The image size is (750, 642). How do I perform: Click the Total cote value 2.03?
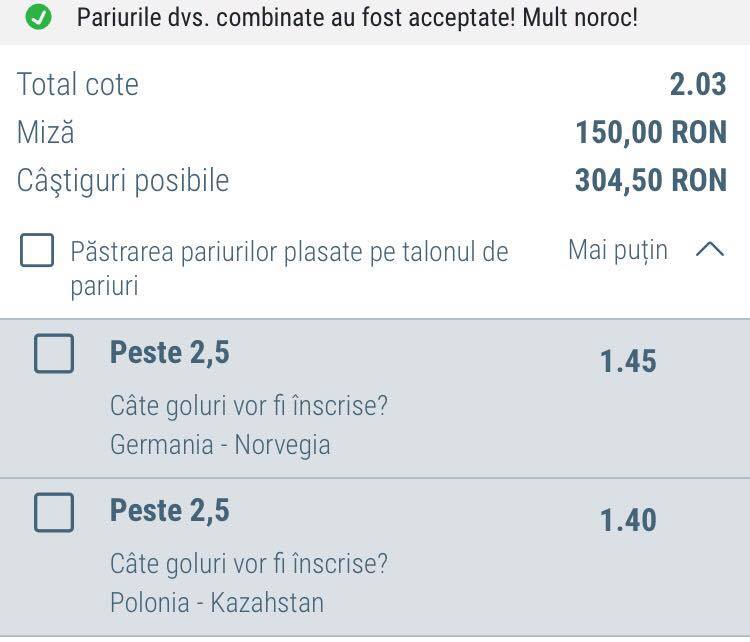pyautogui.click(x=698, y=84)
